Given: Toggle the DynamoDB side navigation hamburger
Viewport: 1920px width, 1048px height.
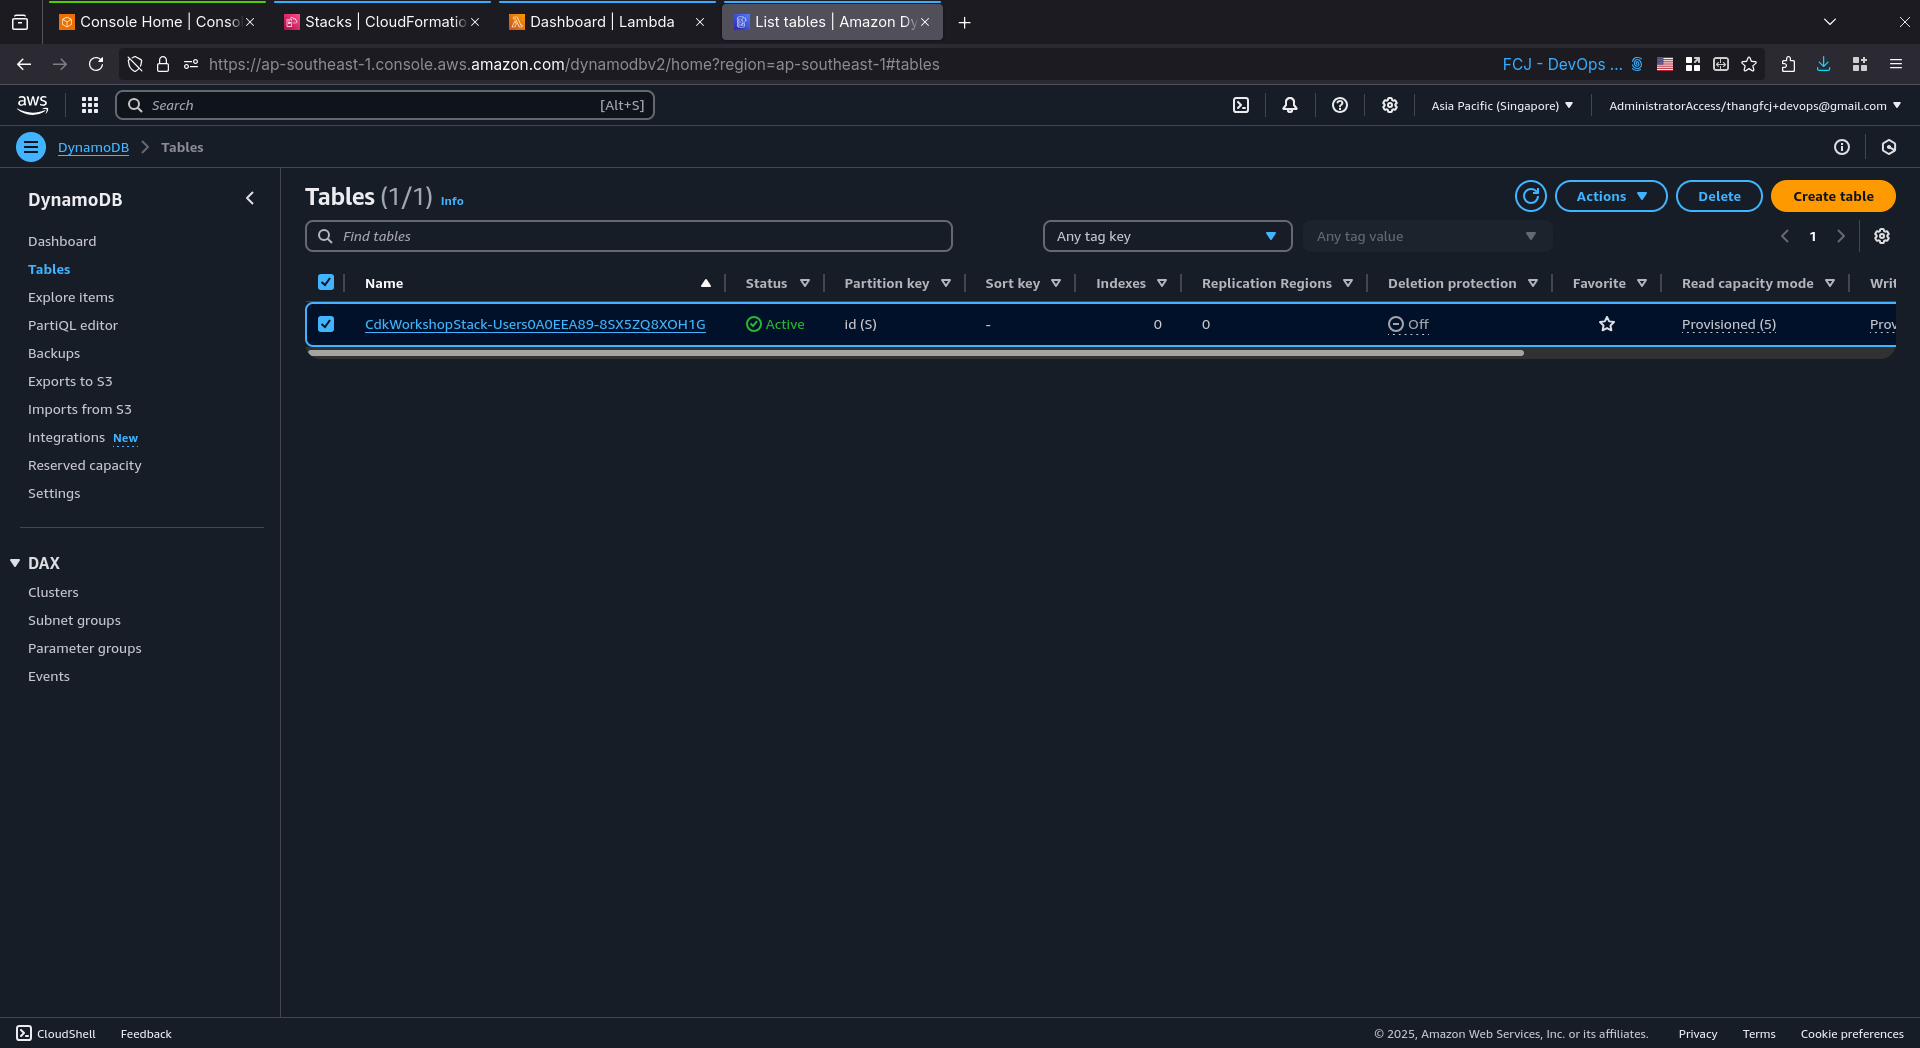Looking at the screenshot, I should 31,147.
